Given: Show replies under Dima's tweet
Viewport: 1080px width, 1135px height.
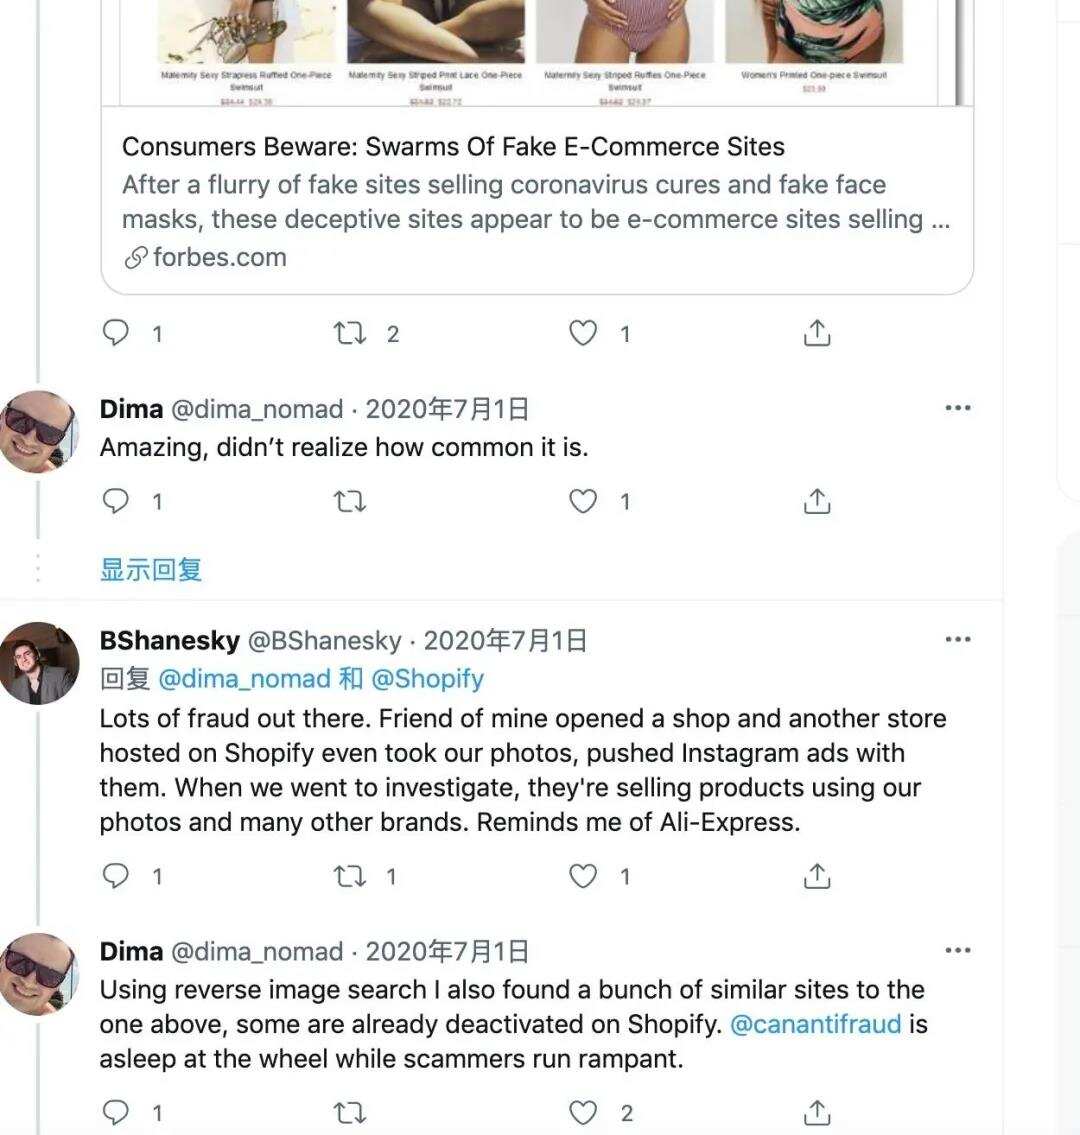Looking at the screenshot, I should (148, 569).
